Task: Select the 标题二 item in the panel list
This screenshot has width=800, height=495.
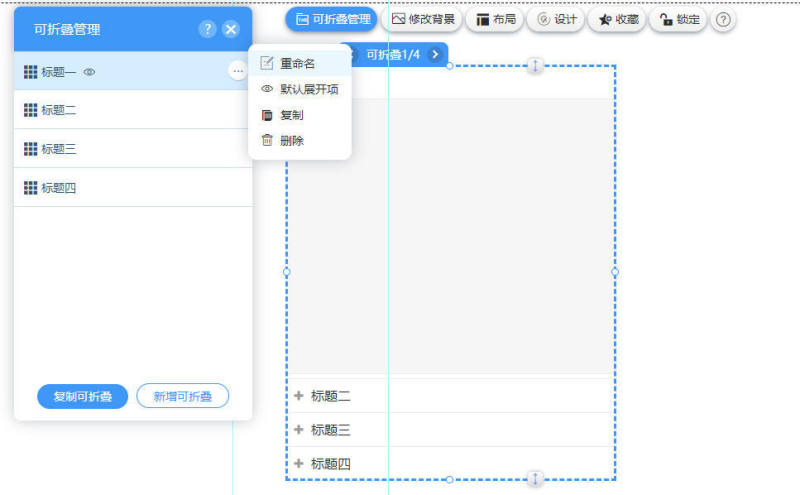Action: click(59, 110)
